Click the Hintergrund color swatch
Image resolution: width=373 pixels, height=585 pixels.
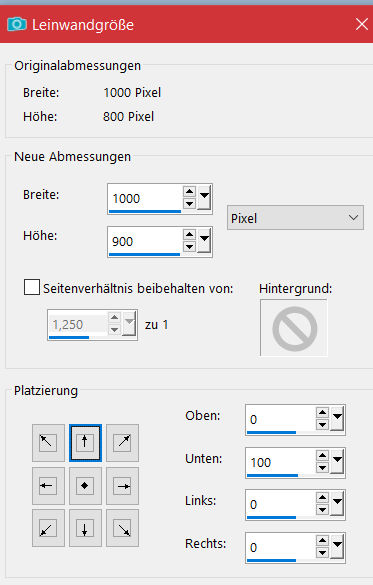[x=294, y=328]
